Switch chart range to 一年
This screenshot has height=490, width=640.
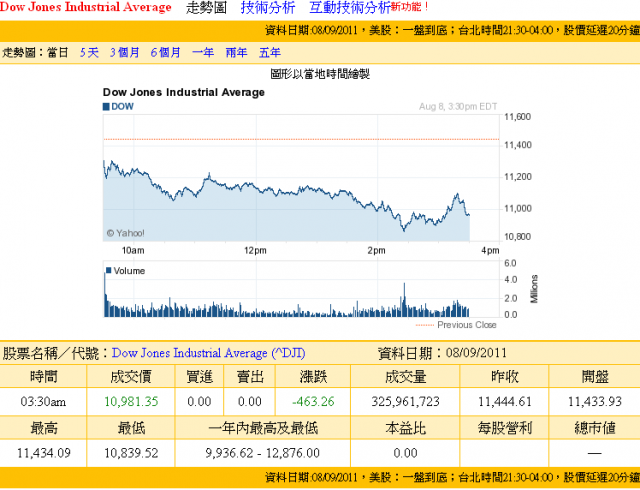pos(203,53)
